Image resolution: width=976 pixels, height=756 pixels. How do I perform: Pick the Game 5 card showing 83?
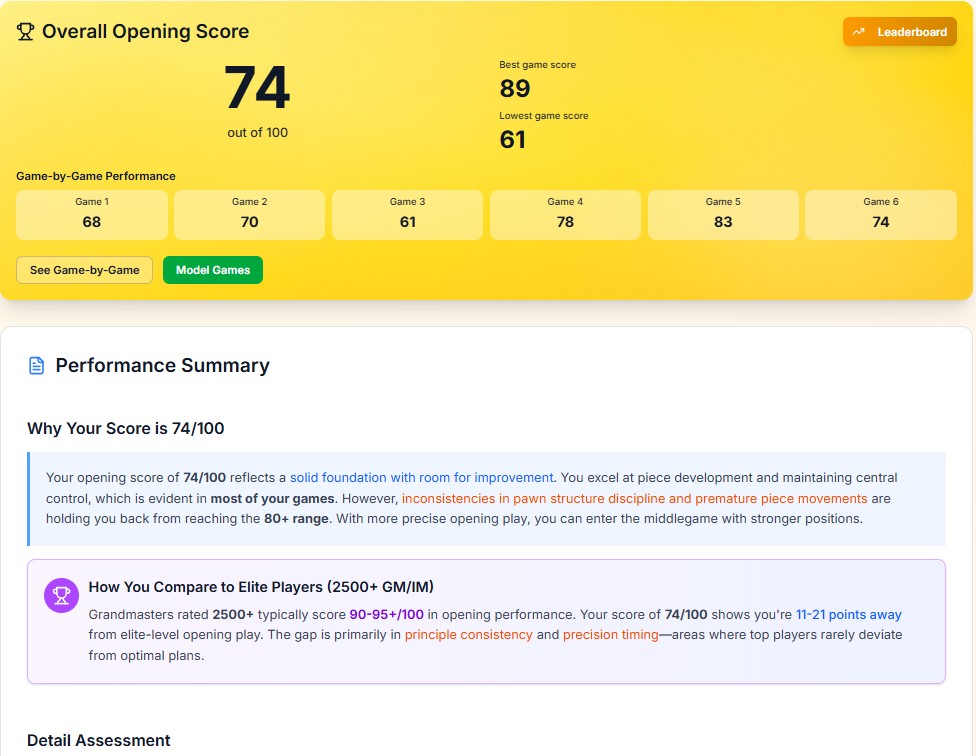tap(723, 215)
